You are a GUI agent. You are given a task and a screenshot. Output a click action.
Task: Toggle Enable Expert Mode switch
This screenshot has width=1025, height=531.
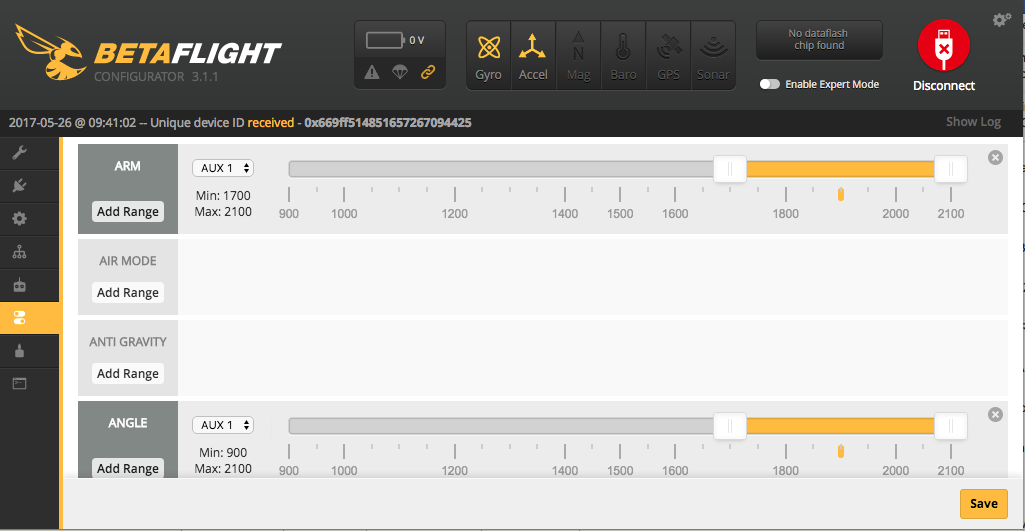(769, 84)
